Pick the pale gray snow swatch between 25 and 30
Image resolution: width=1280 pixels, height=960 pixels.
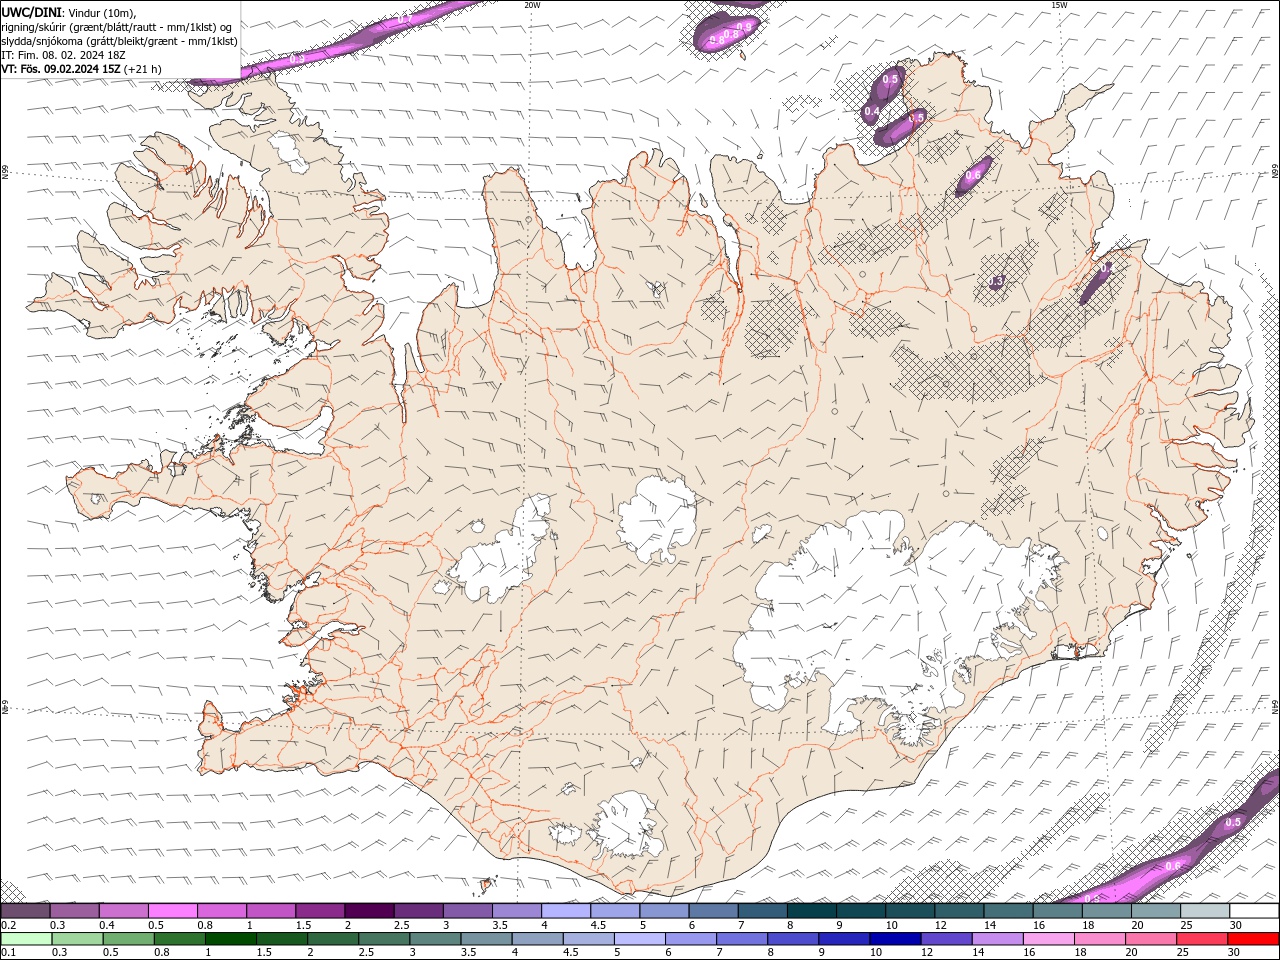point(1205,911)
